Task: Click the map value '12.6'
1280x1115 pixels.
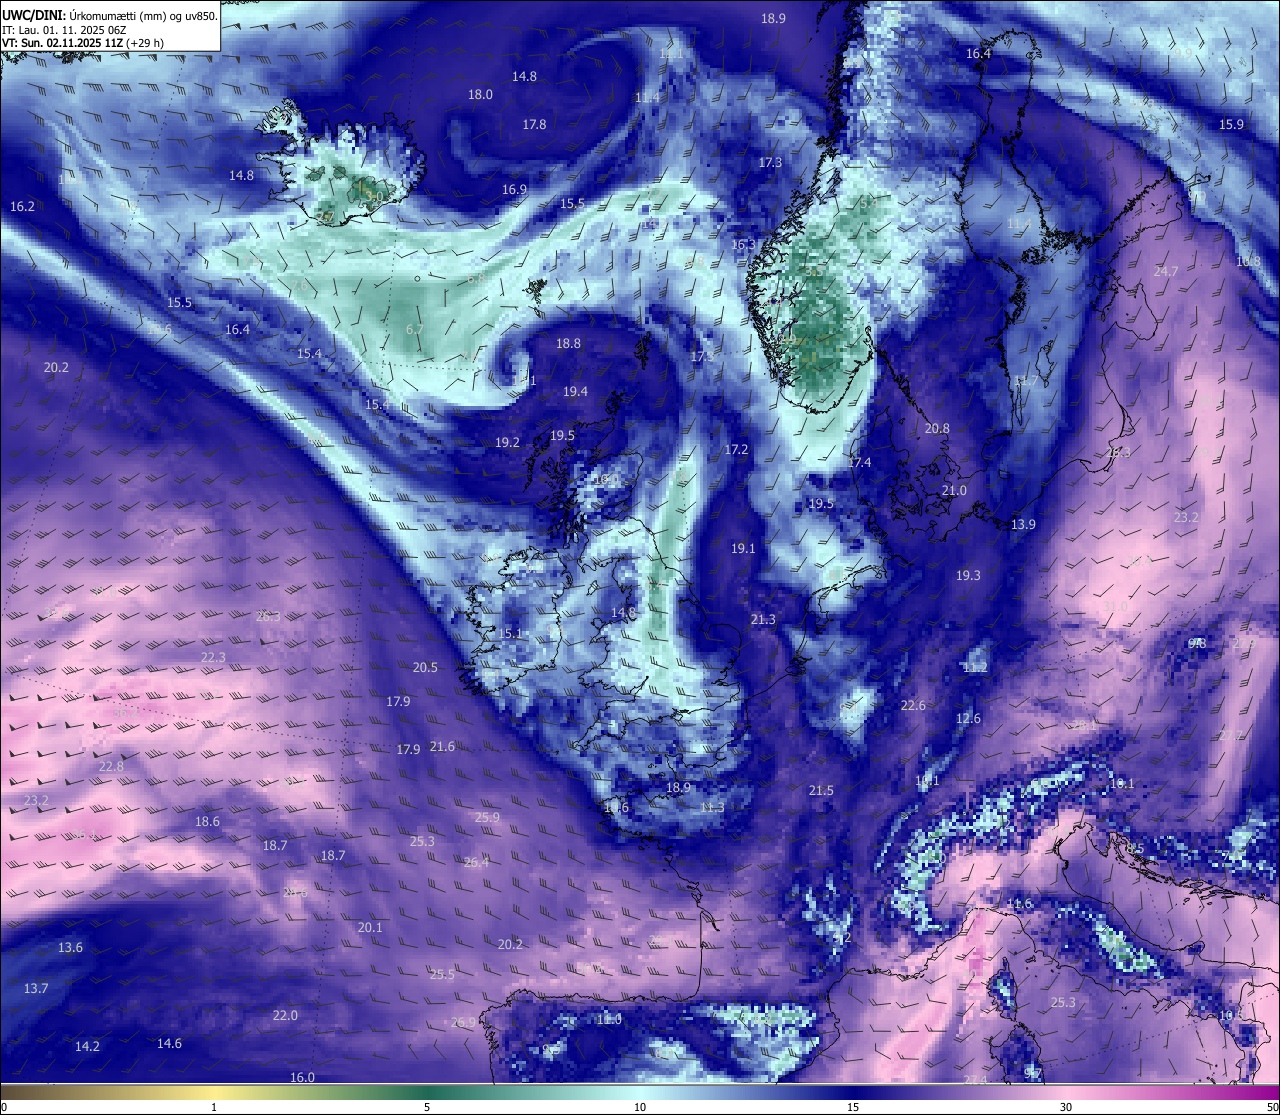Action: [968, 718]
